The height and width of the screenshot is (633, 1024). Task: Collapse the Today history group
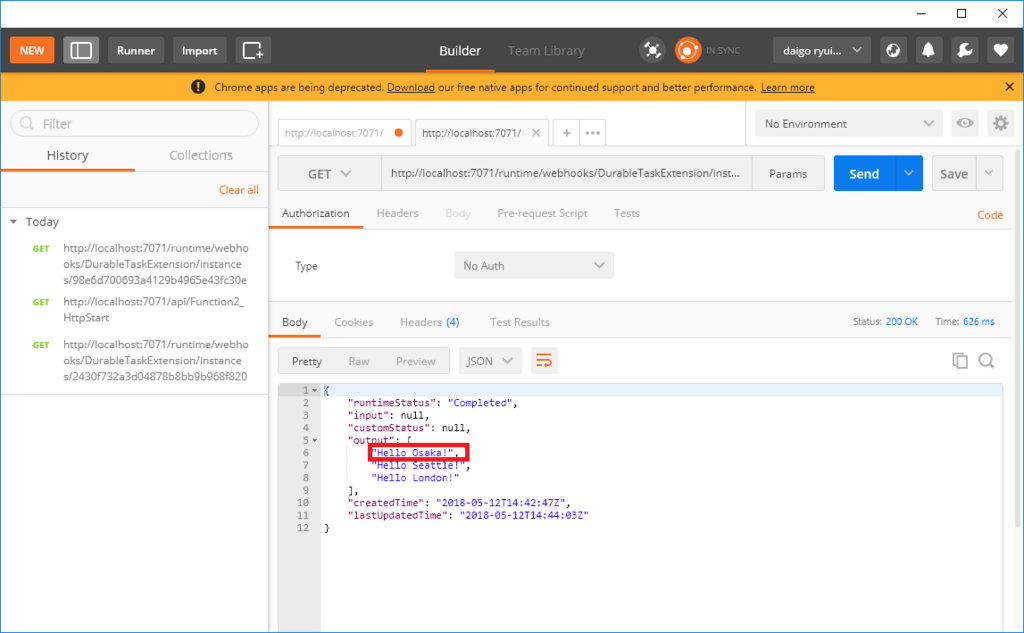point(13,222)
